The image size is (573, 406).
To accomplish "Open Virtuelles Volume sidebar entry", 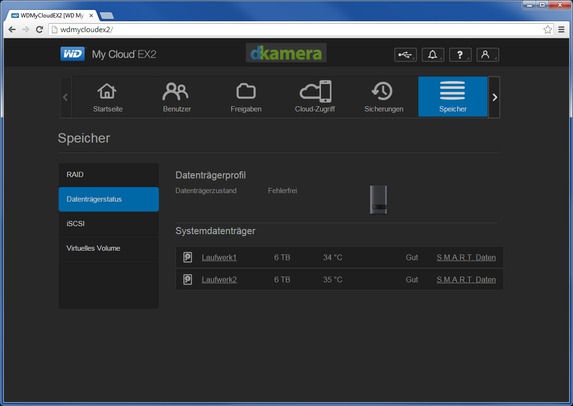I will [109, 248].
